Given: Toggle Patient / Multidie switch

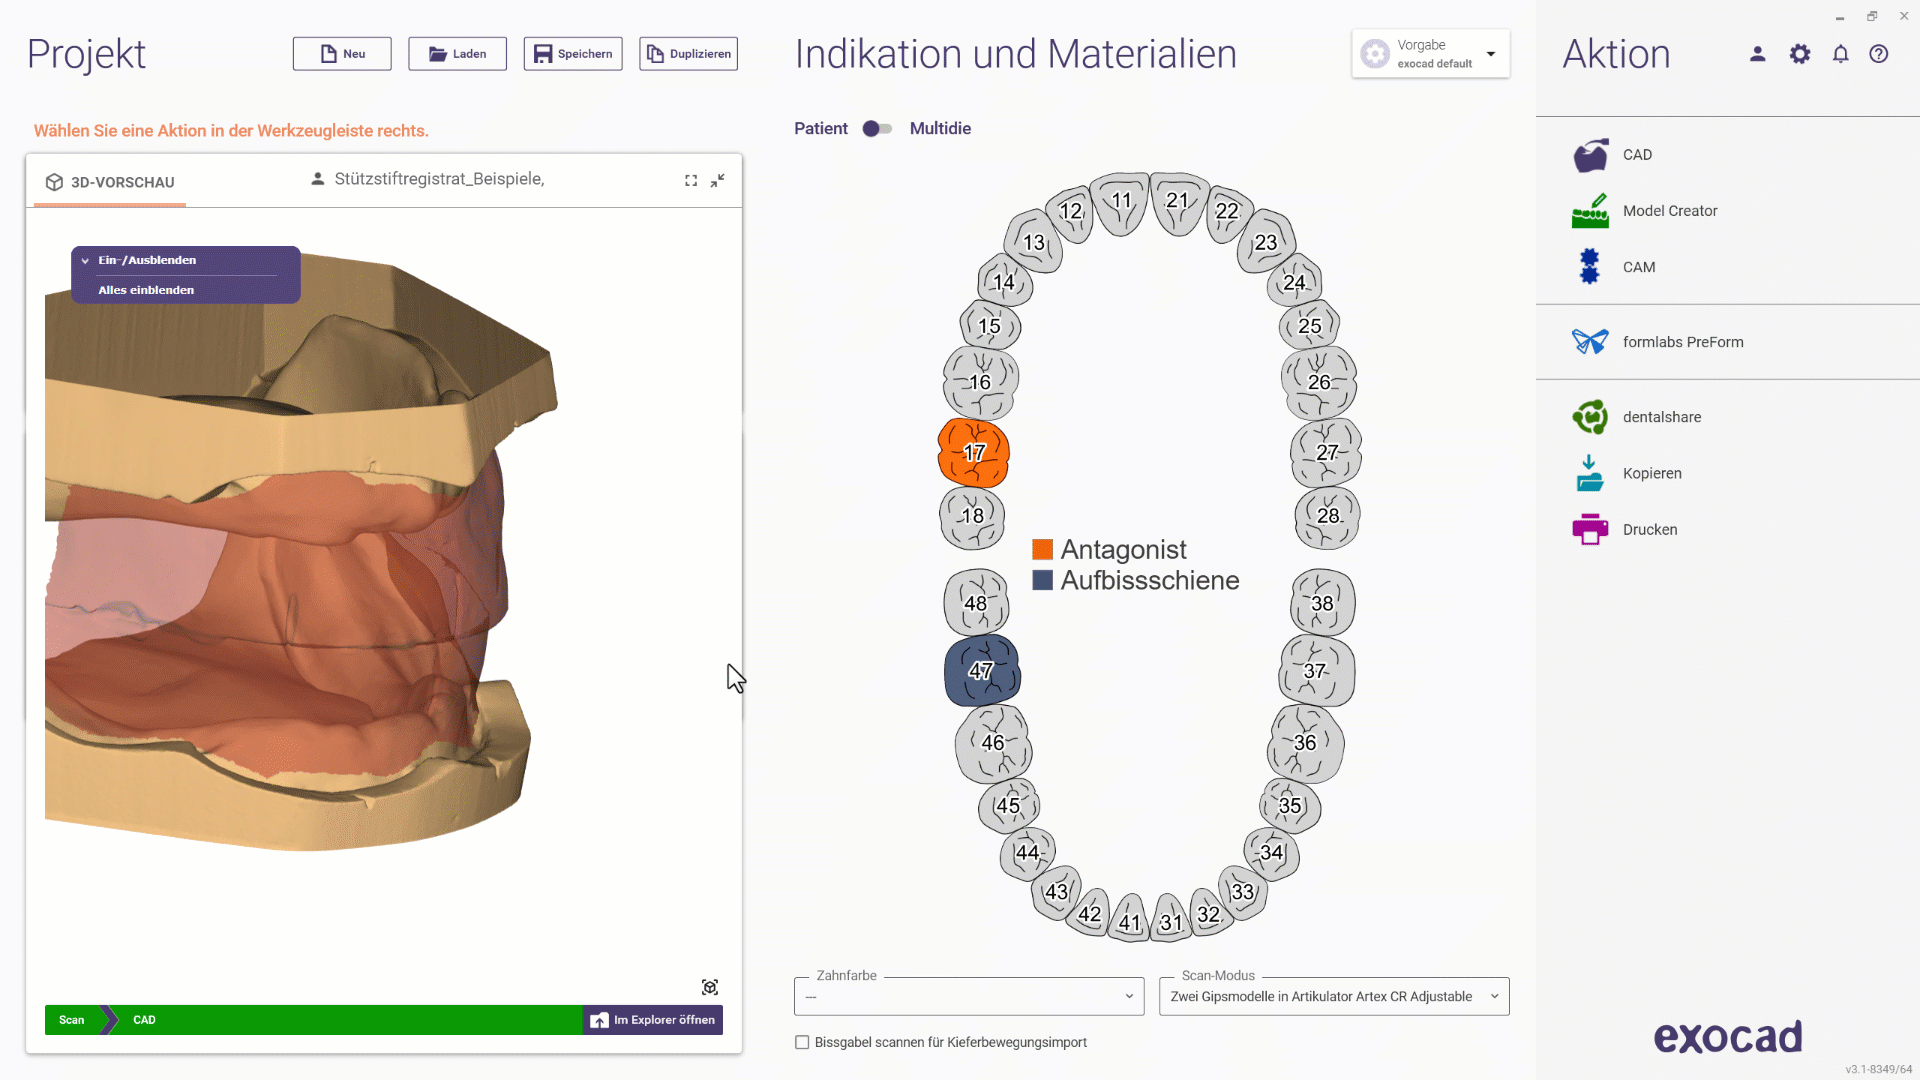Looking at the screenshot, I should pos(877,129).
